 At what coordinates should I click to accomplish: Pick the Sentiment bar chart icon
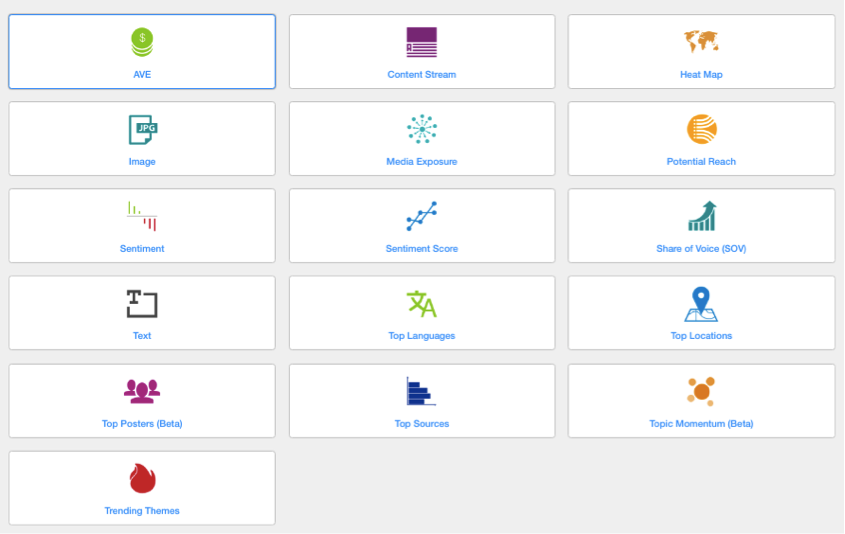142,216
